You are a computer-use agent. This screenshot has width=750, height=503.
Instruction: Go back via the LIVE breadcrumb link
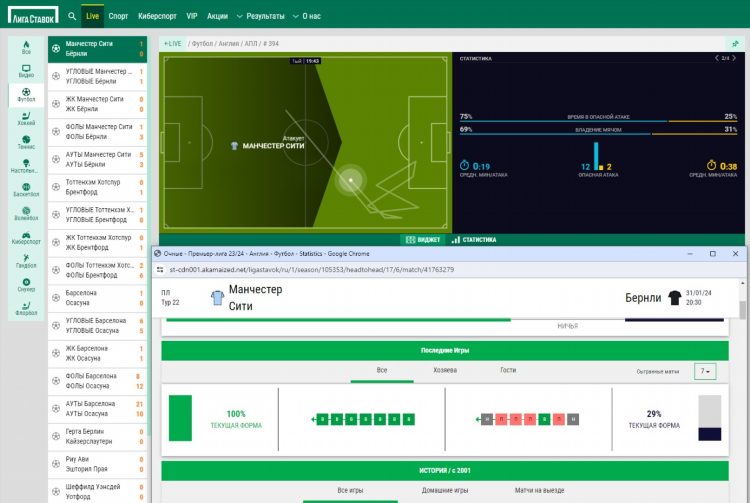point(173,44)
